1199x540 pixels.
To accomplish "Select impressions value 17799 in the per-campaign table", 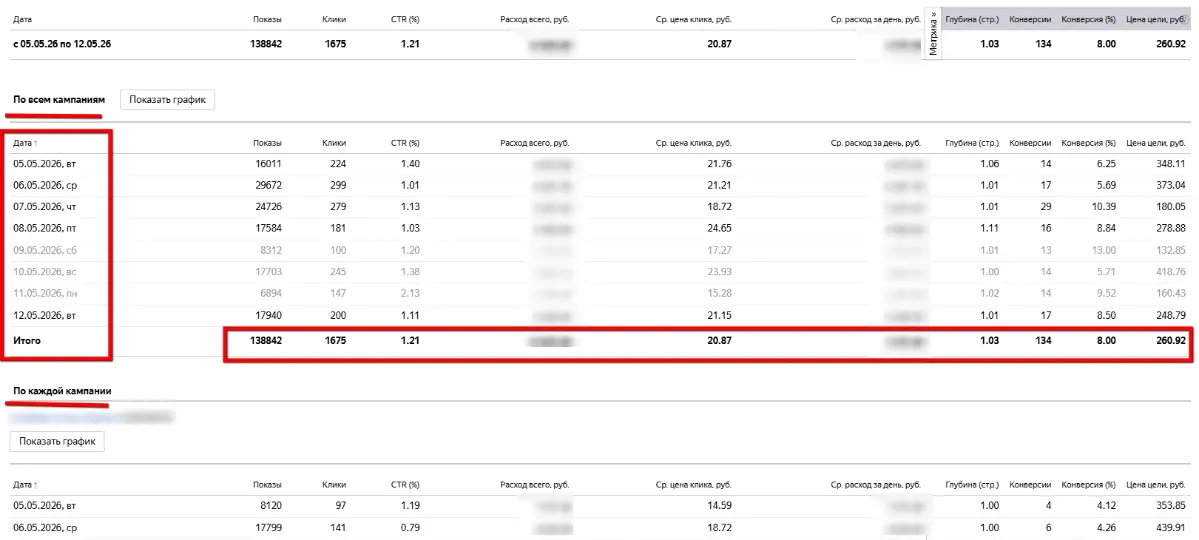I will click(268, 528).
